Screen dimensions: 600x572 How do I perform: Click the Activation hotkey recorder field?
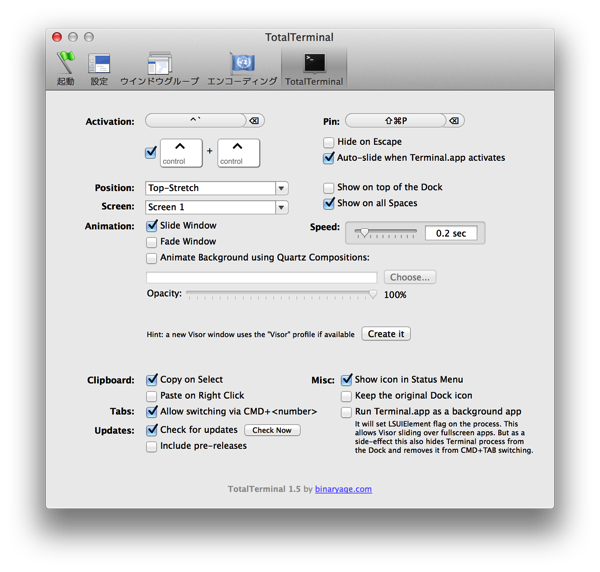(196, 121)
